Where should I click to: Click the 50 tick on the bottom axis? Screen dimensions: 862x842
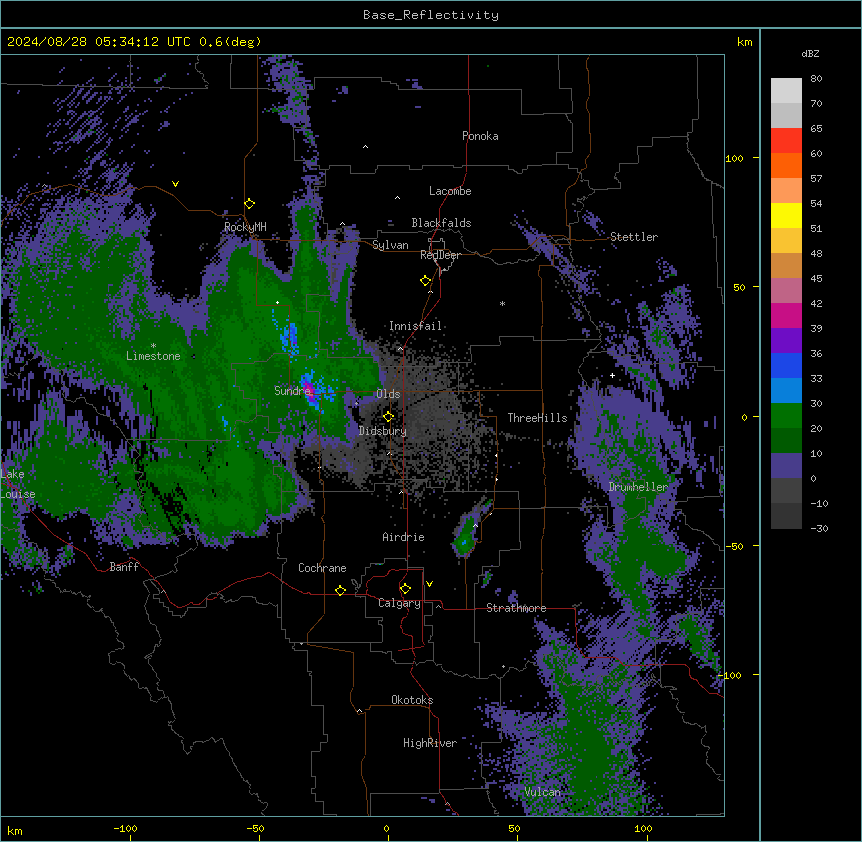514,829
